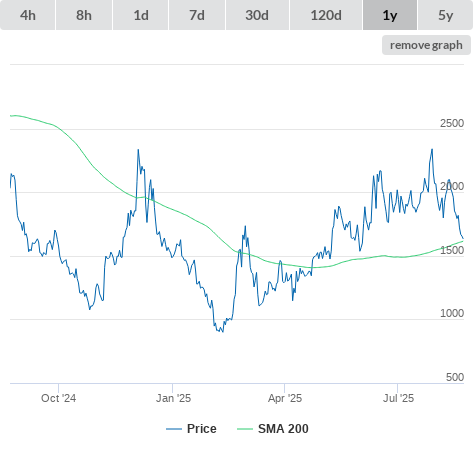Click the 500 y-axis value label

pyautogui.click(x=455, y=377)
